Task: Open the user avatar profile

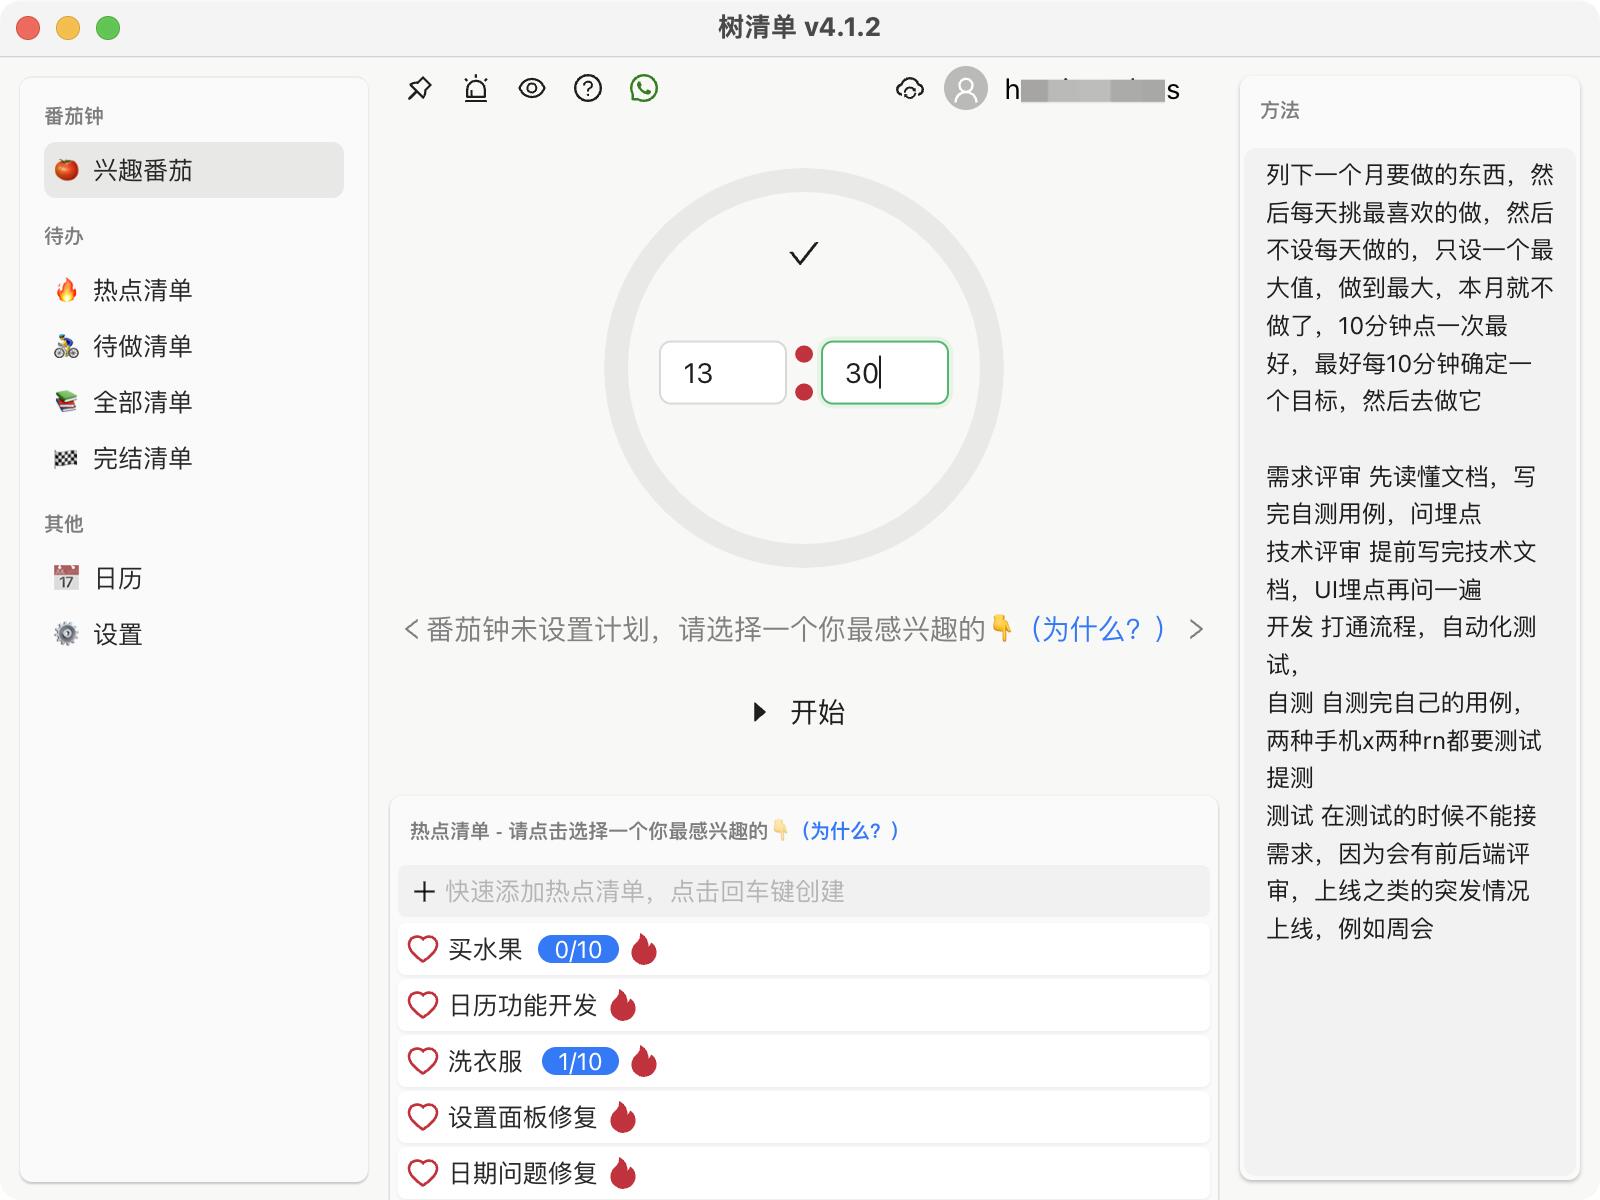Action: (x=966, y=89)
